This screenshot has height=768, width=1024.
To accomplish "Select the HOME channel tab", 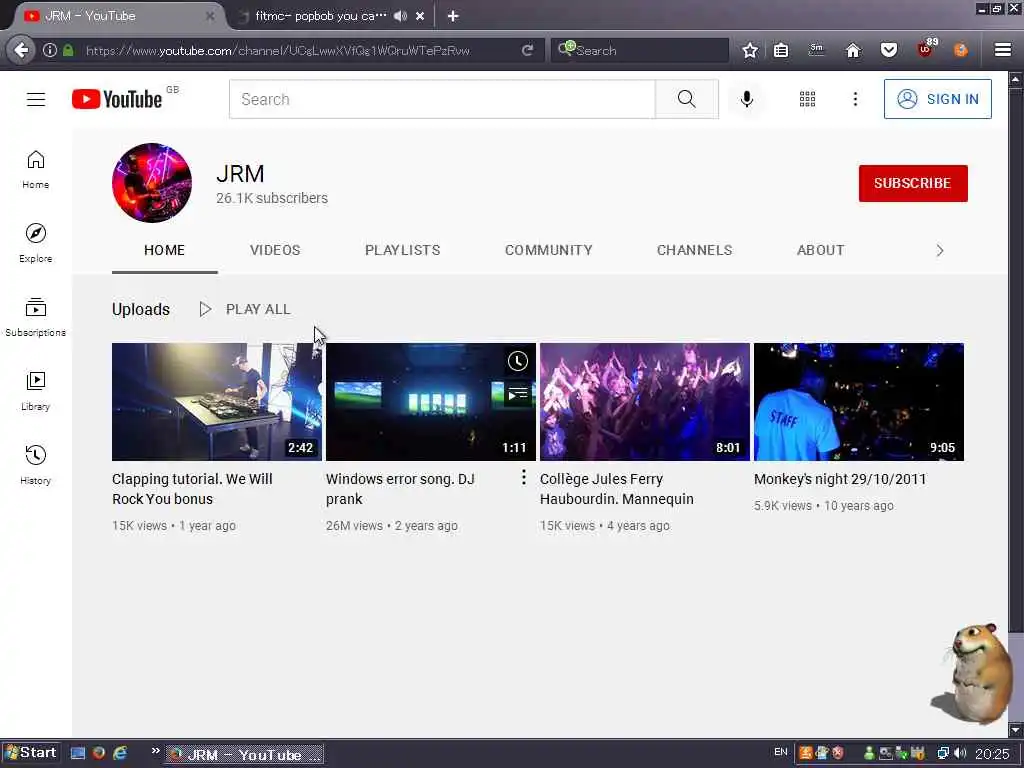I will [x=165, y=250].
